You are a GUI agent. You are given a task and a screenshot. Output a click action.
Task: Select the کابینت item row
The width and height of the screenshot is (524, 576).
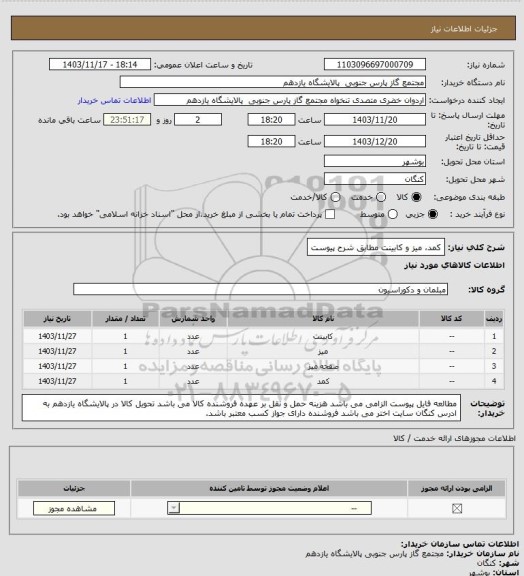click(x=263, y=336)
